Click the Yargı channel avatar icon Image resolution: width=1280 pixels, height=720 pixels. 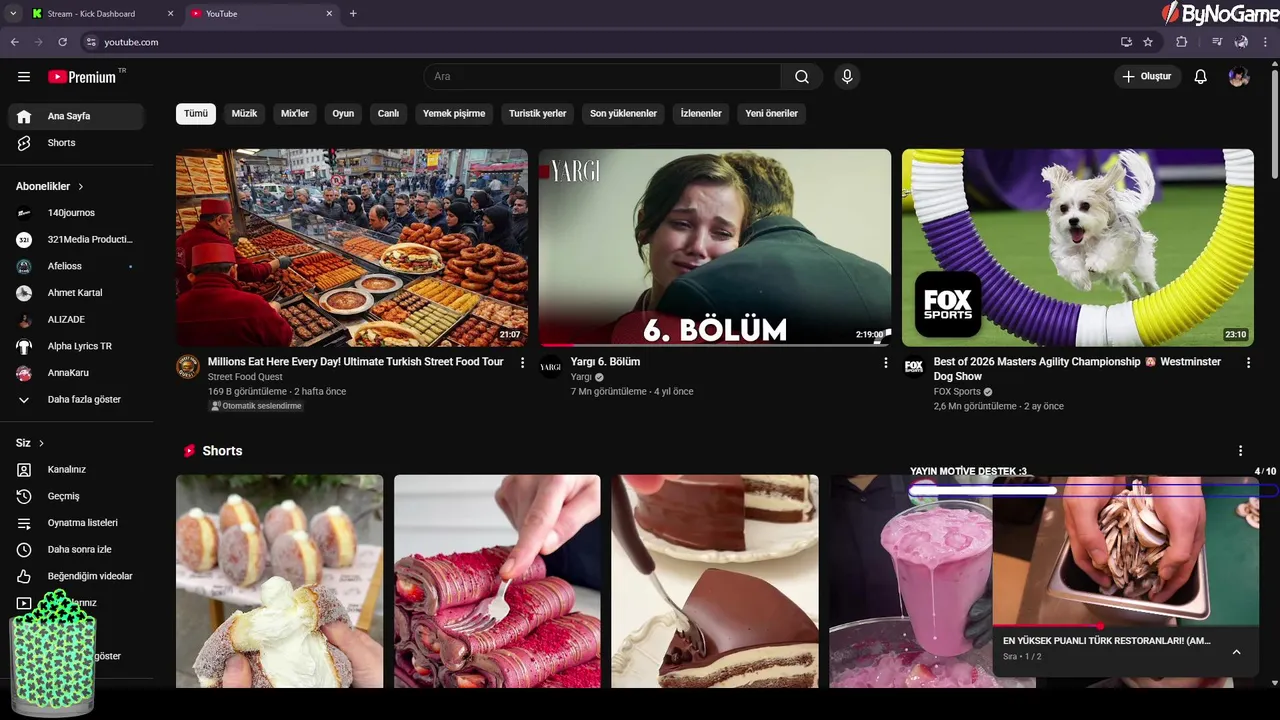click(x=551, y=366)
